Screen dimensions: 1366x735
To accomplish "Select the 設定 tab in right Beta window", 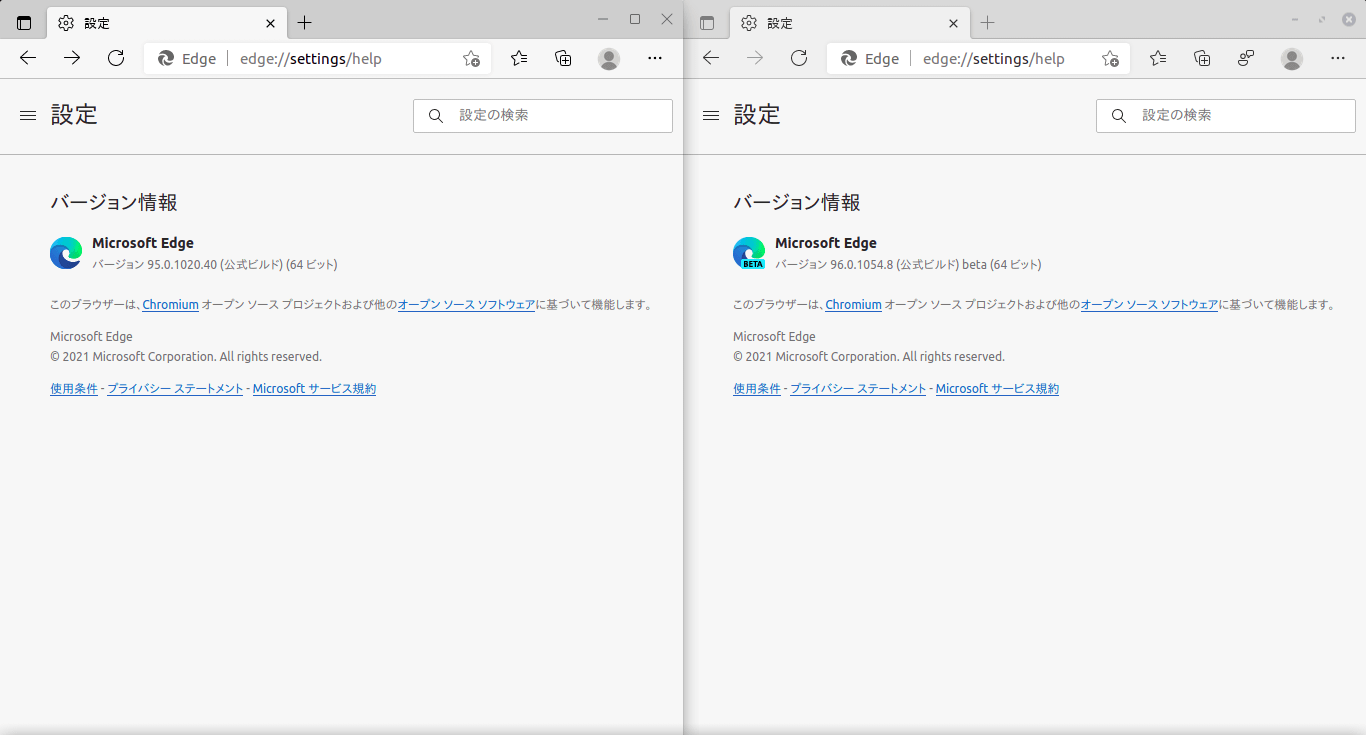I will (850, 23).
